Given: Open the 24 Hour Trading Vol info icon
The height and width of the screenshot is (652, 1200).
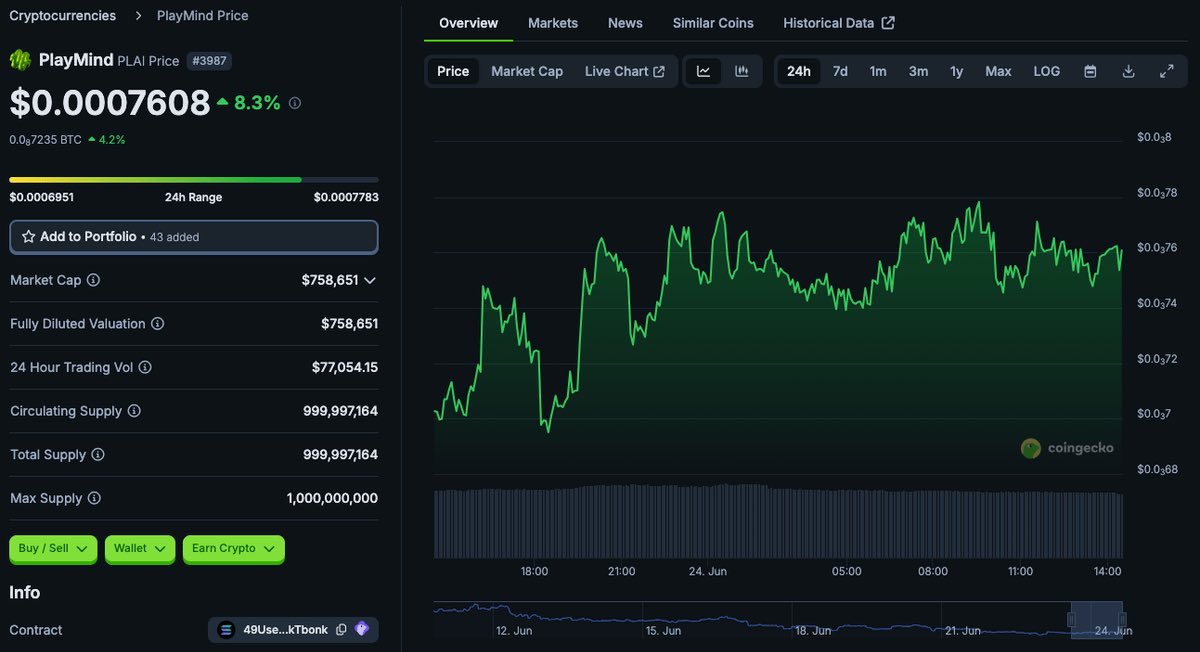Looking at the screenshot, I should pyautogui.click(x=145, y=367).
